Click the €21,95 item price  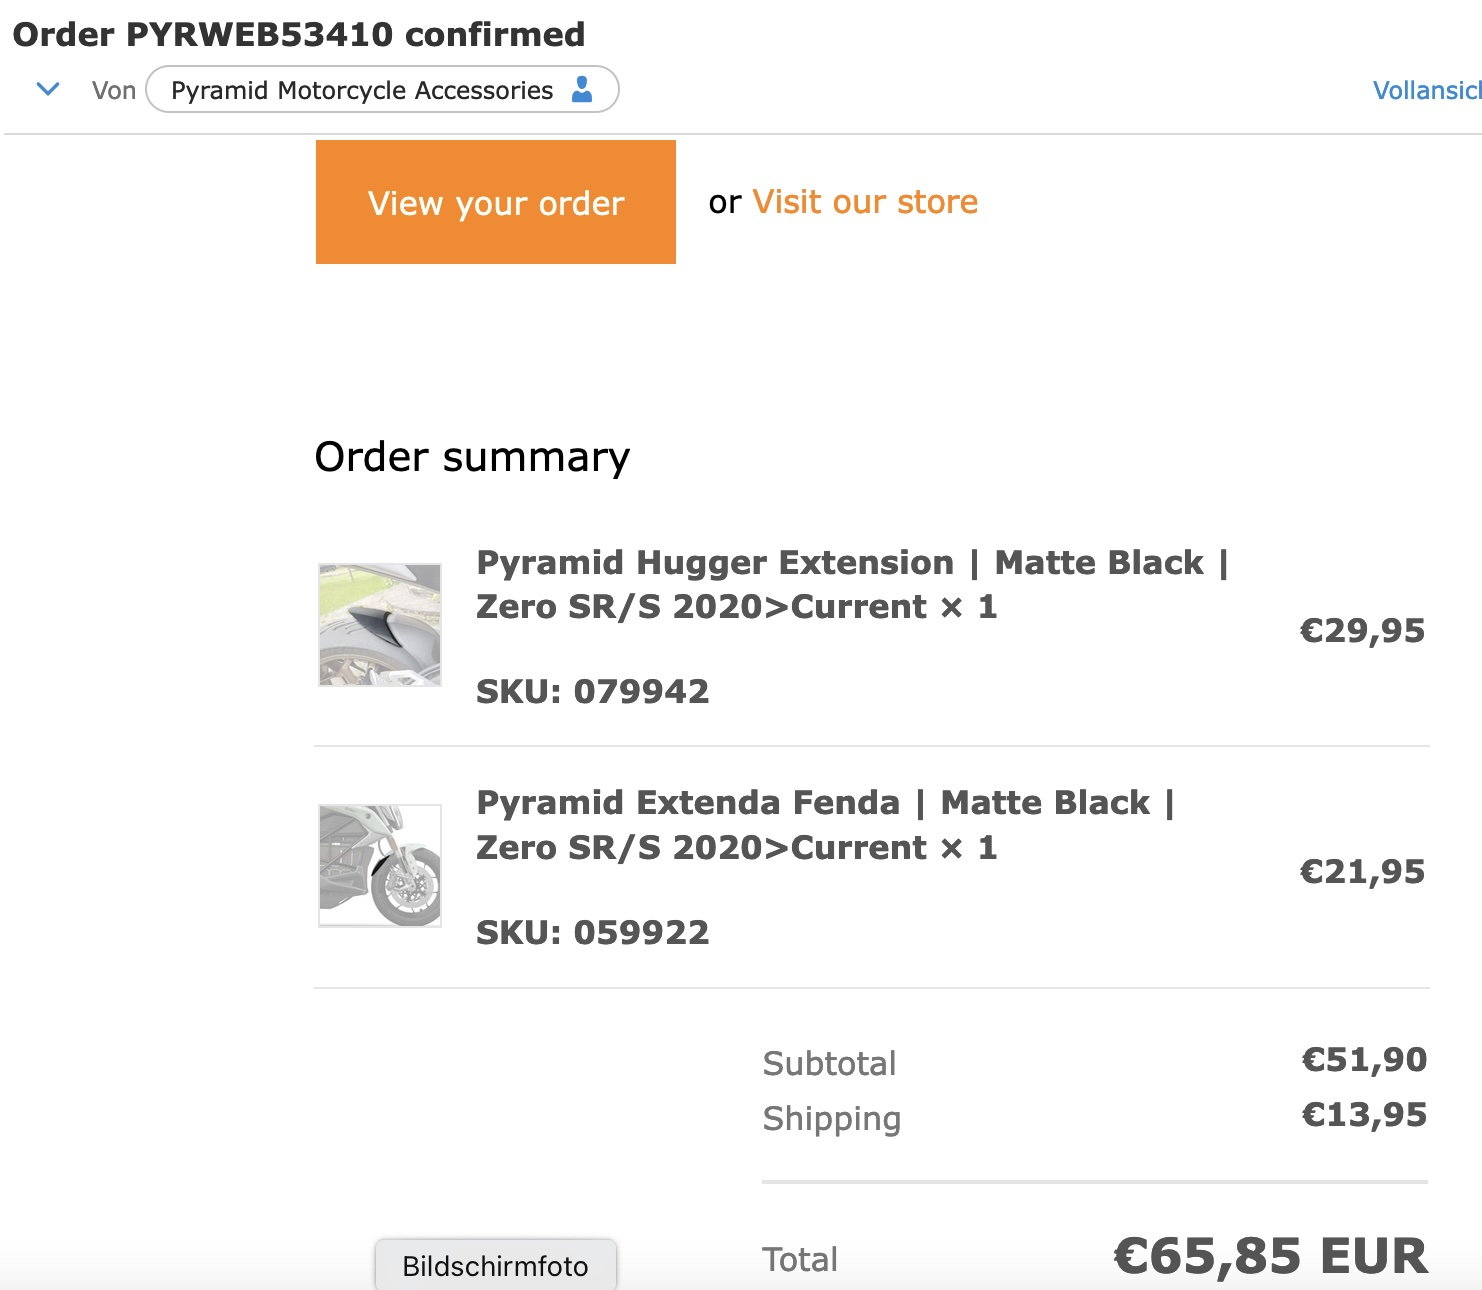click(x=1362, y=872)
